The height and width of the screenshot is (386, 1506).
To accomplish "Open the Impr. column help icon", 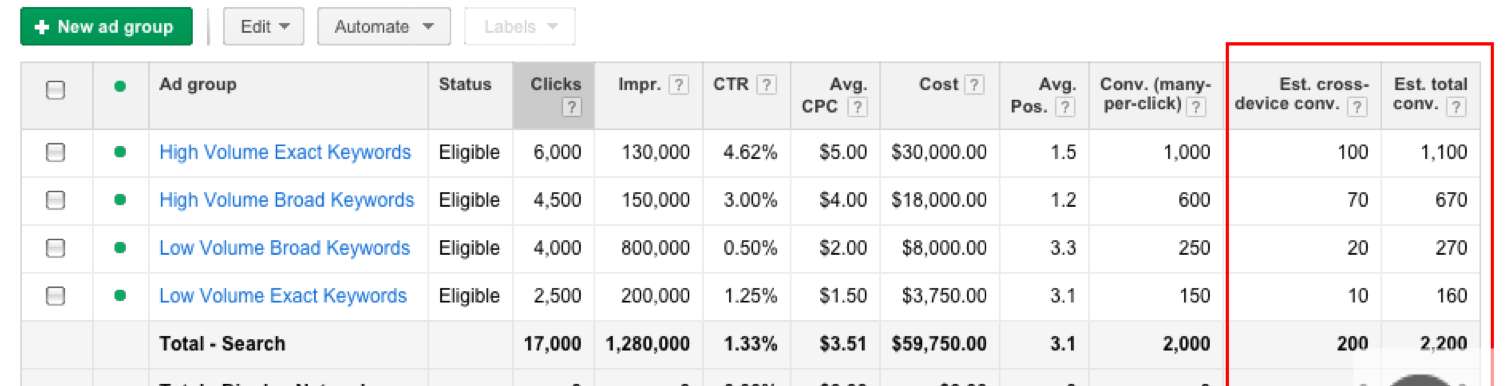I will 678,85.
